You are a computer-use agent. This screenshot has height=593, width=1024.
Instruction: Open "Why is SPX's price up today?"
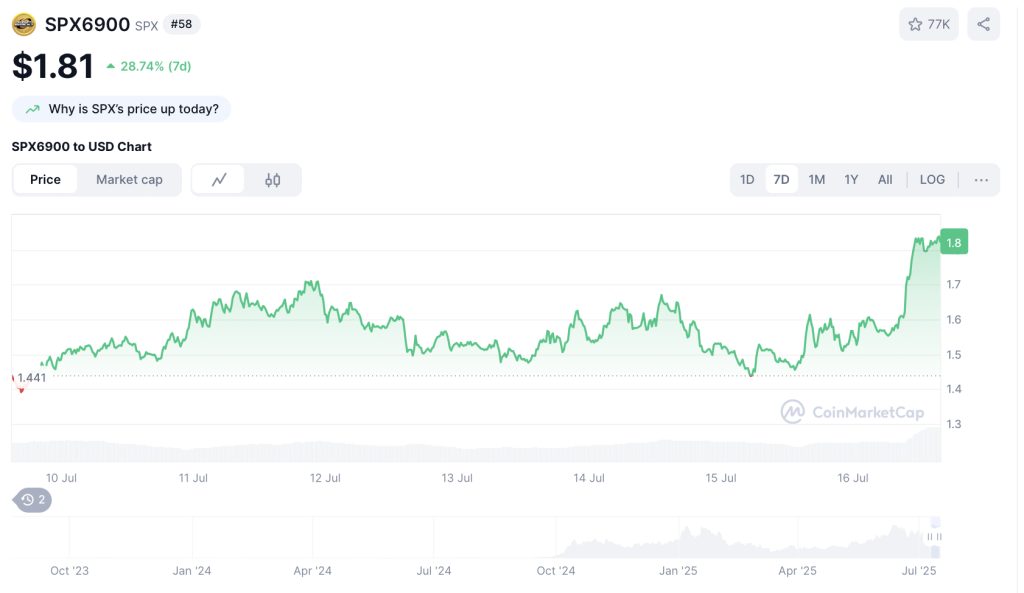(121, 109)
